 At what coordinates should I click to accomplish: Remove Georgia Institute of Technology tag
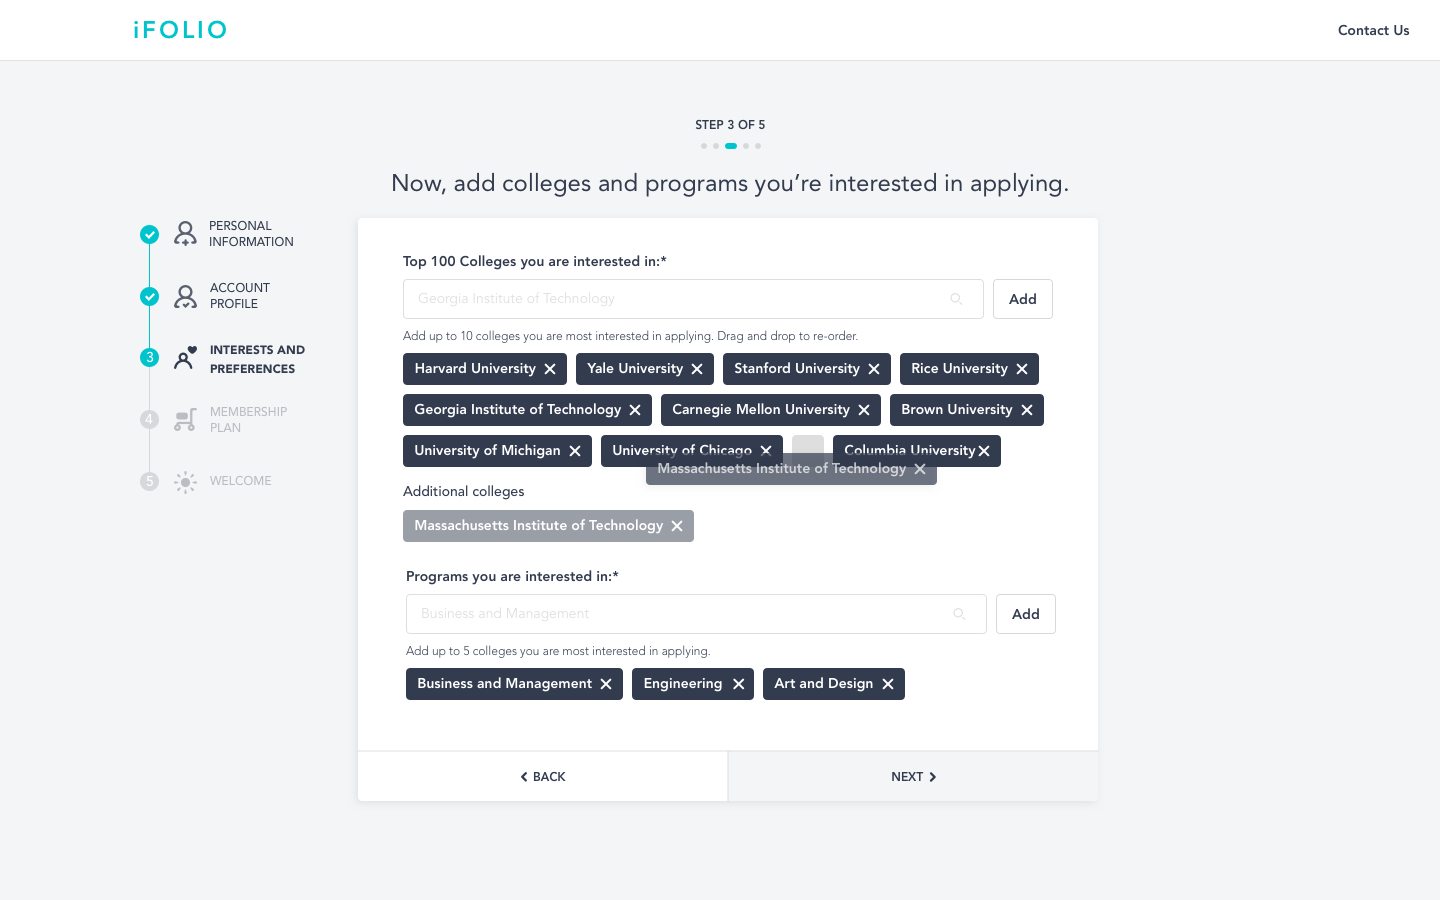tap(635, 410)
